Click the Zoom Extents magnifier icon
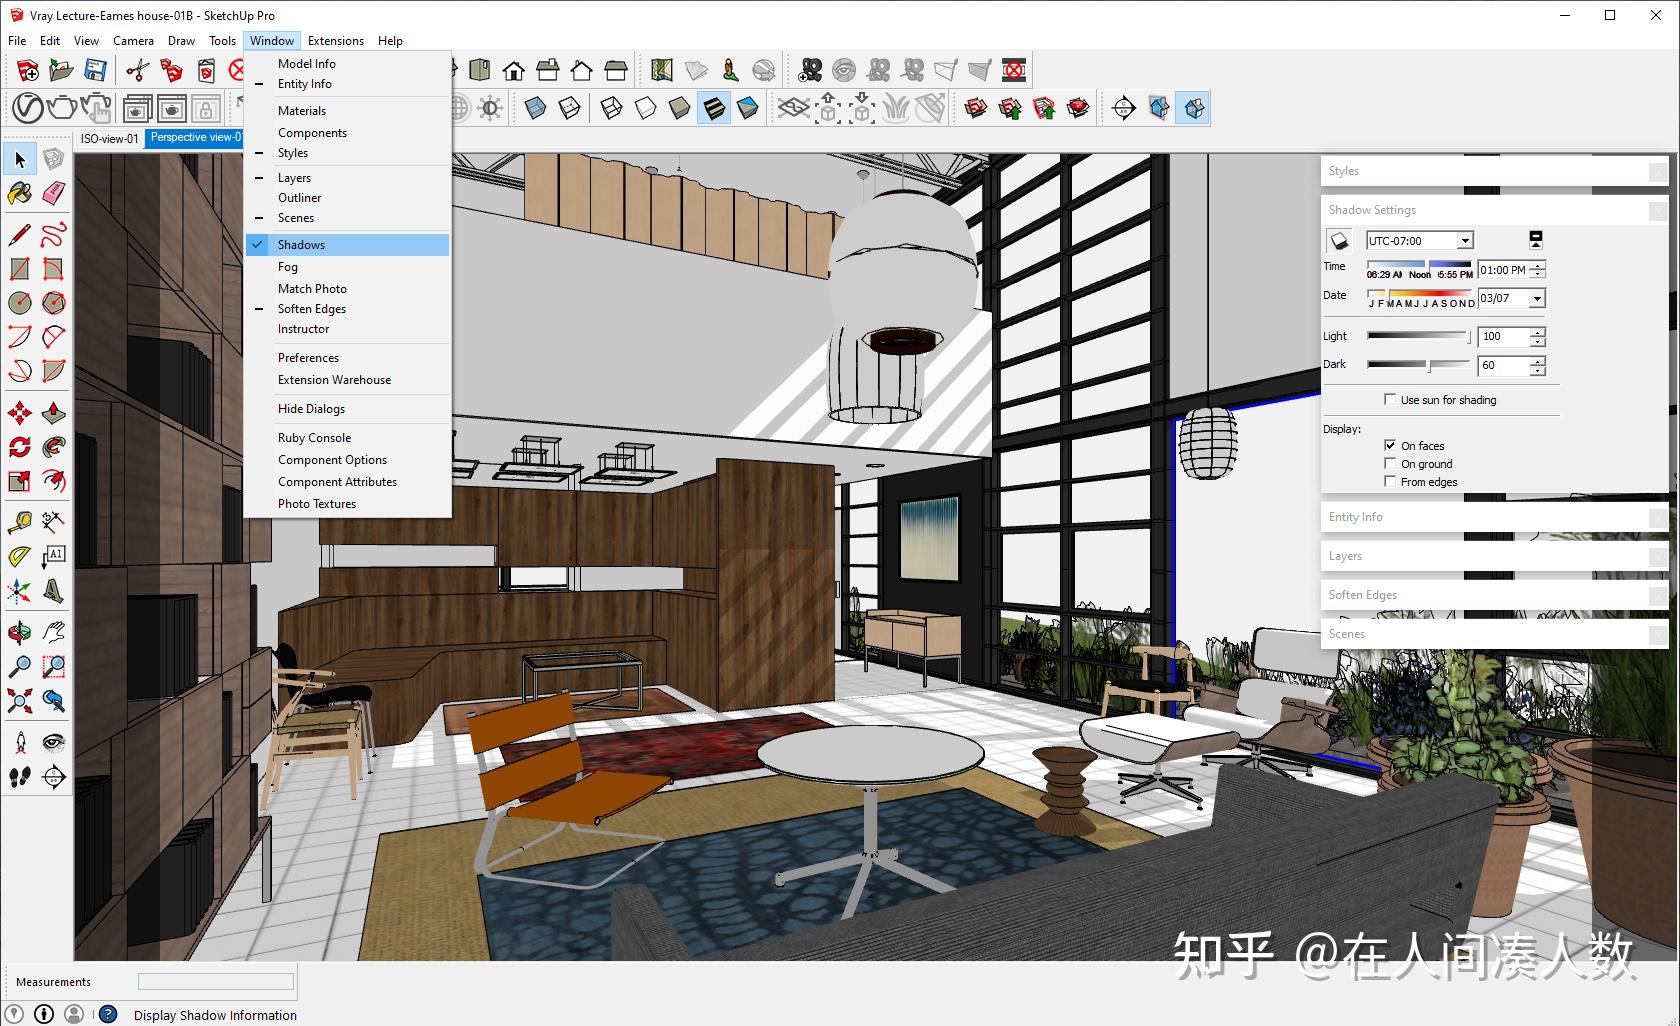 (20, 702)
